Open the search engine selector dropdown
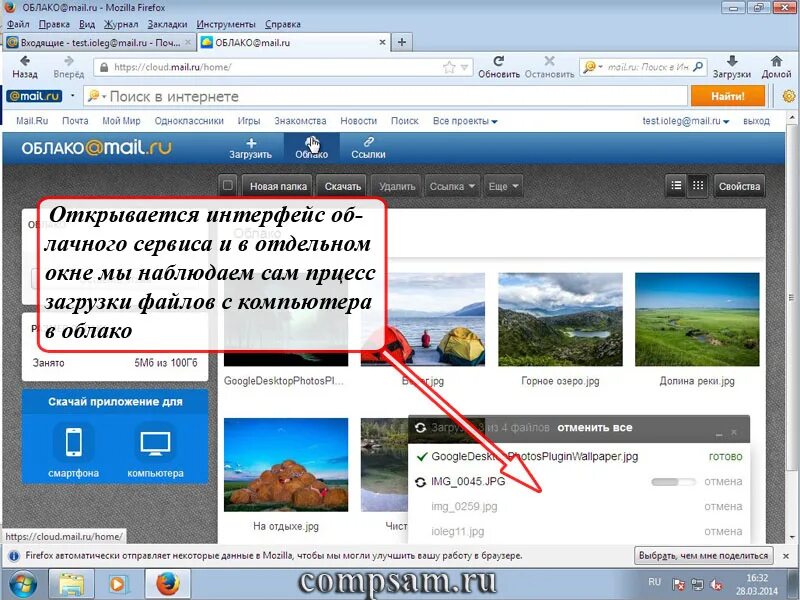 click(593, 67)
